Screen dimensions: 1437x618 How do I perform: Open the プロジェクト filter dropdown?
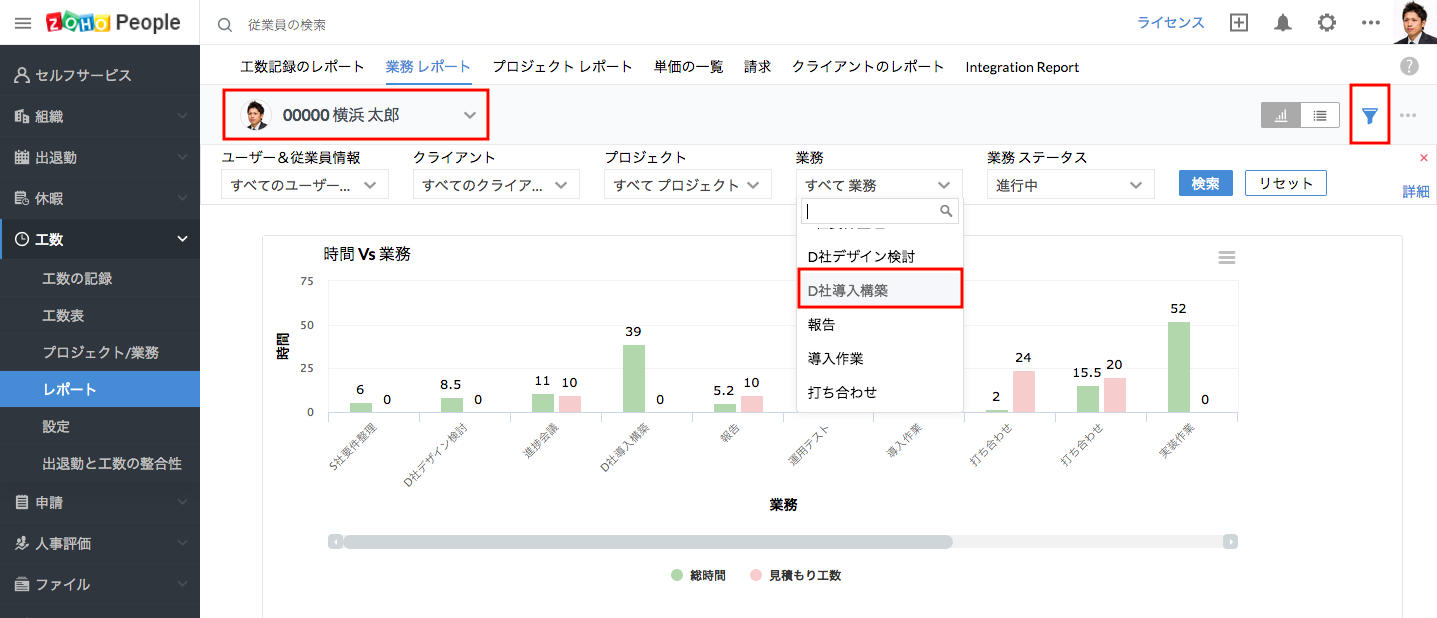[688, 185]
